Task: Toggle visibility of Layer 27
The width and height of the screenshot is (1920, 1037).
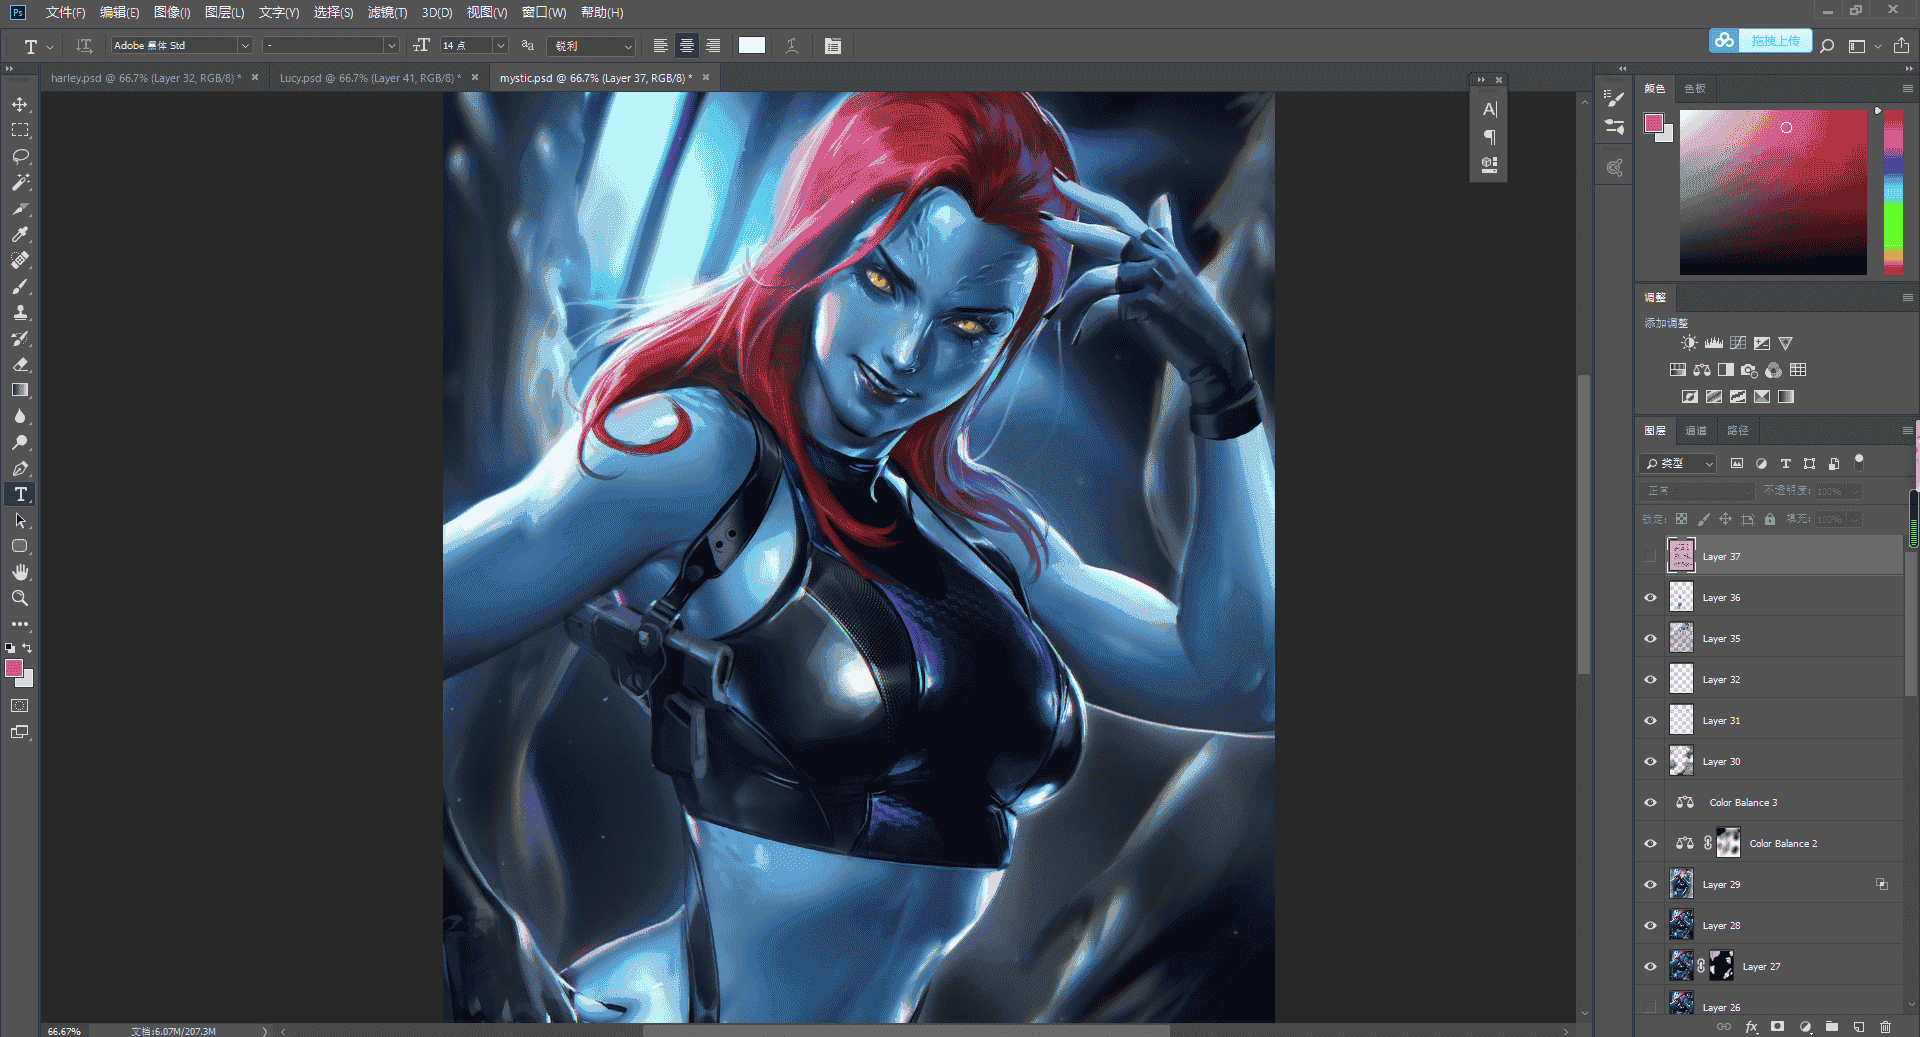Action: click(1650, 966)
